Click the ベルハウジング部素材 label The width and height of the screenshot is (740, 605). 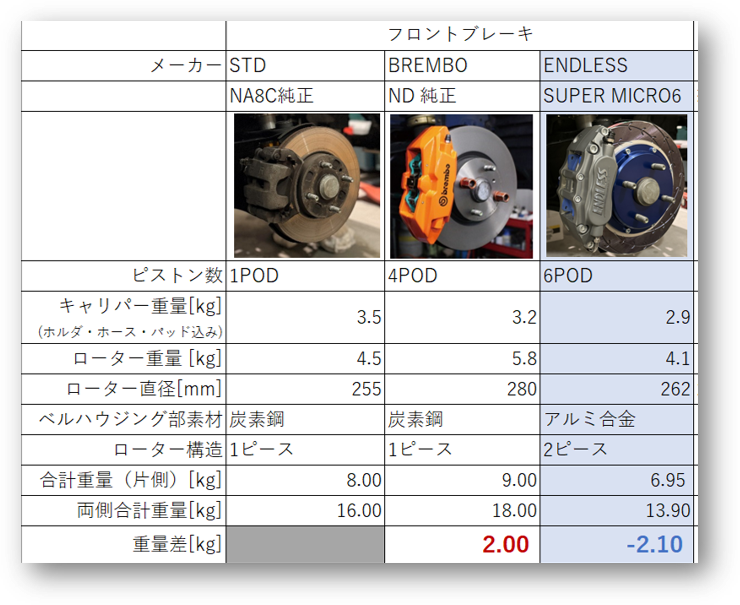tap(130, 420)
